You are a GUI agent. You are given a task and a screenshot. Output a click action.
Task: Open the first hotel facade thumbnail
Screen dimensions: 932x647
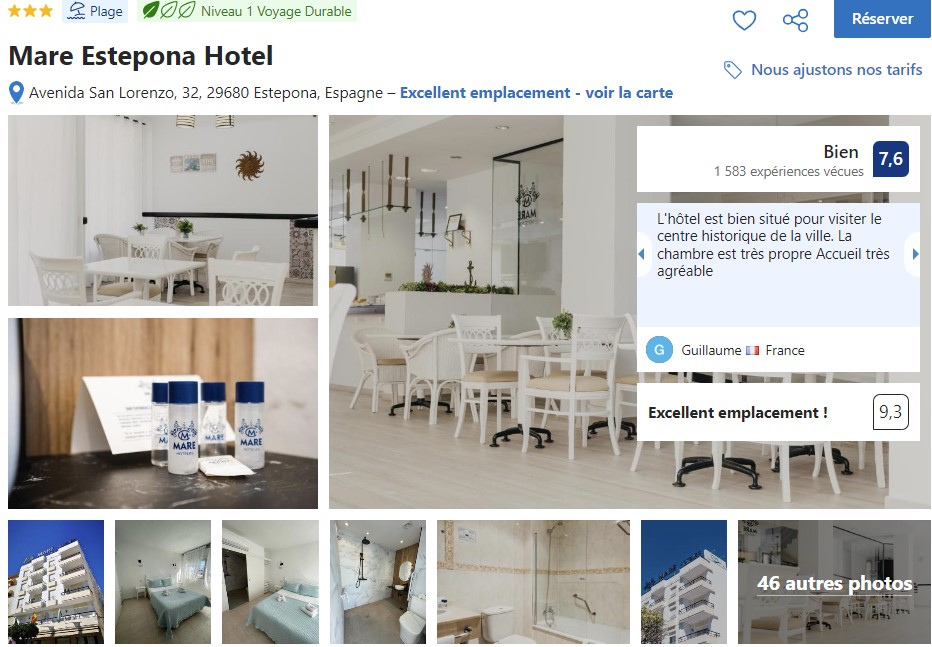(56, 582)
